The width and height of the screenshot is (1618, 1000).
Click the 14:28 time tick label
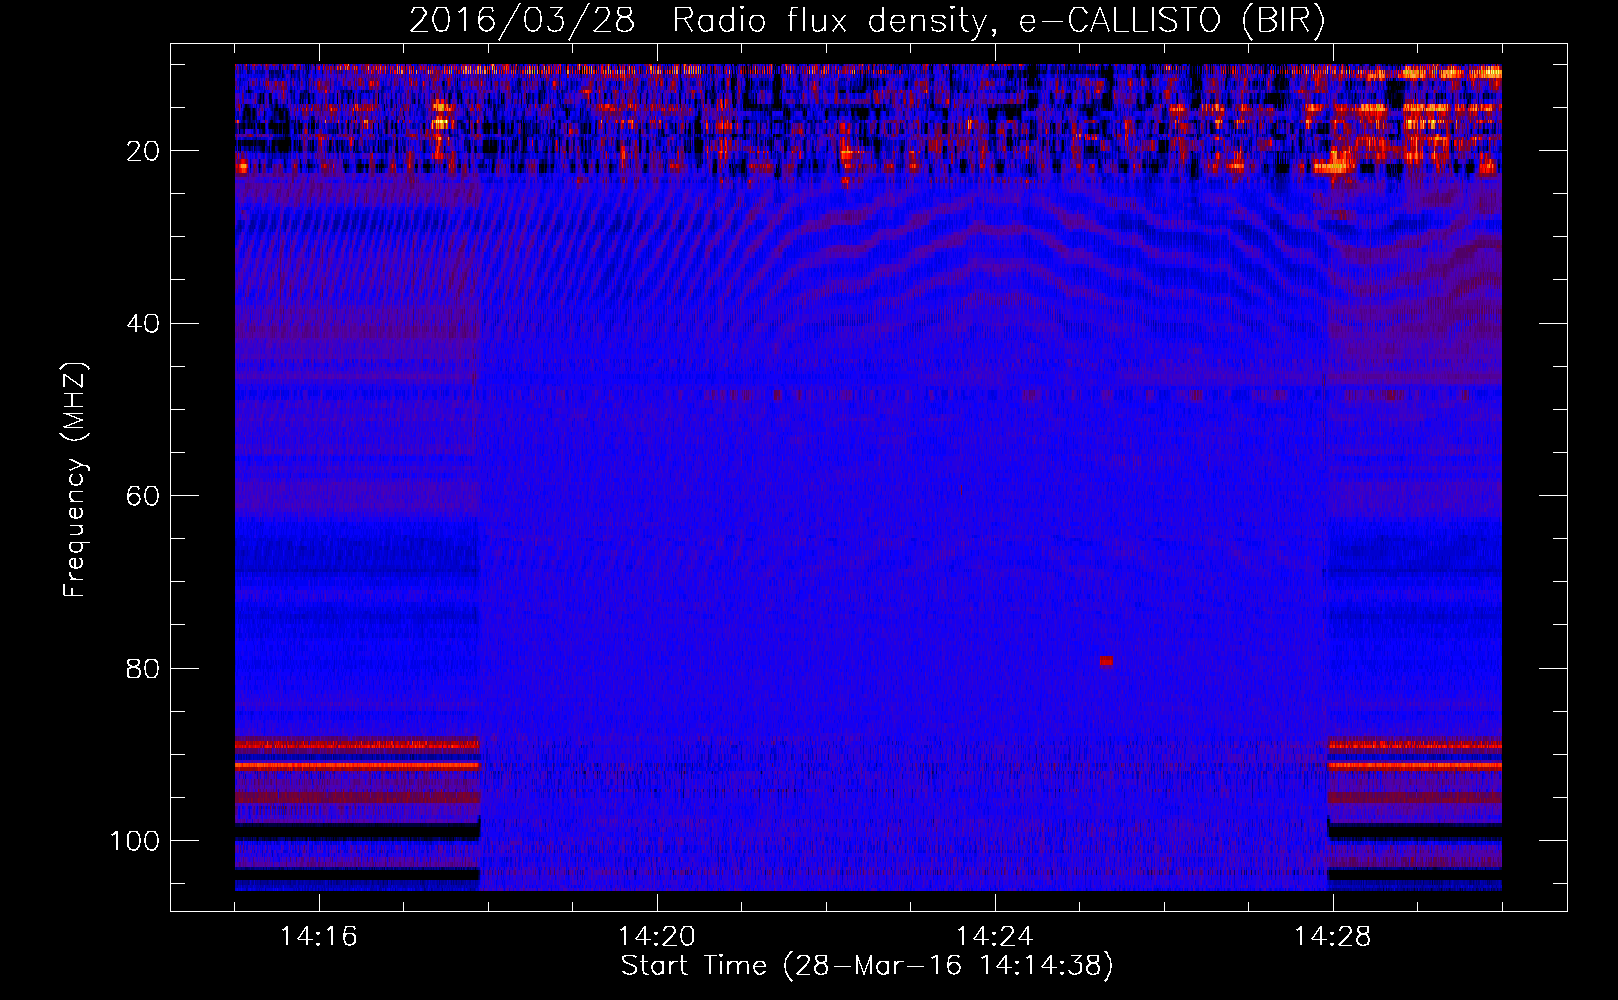[x=1333, y=936]
